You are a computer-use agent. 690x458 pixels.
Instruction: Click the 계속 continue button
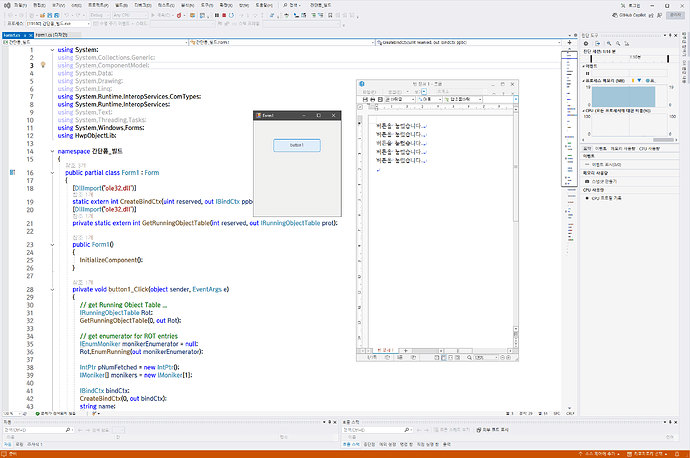(x=161, y=15)
